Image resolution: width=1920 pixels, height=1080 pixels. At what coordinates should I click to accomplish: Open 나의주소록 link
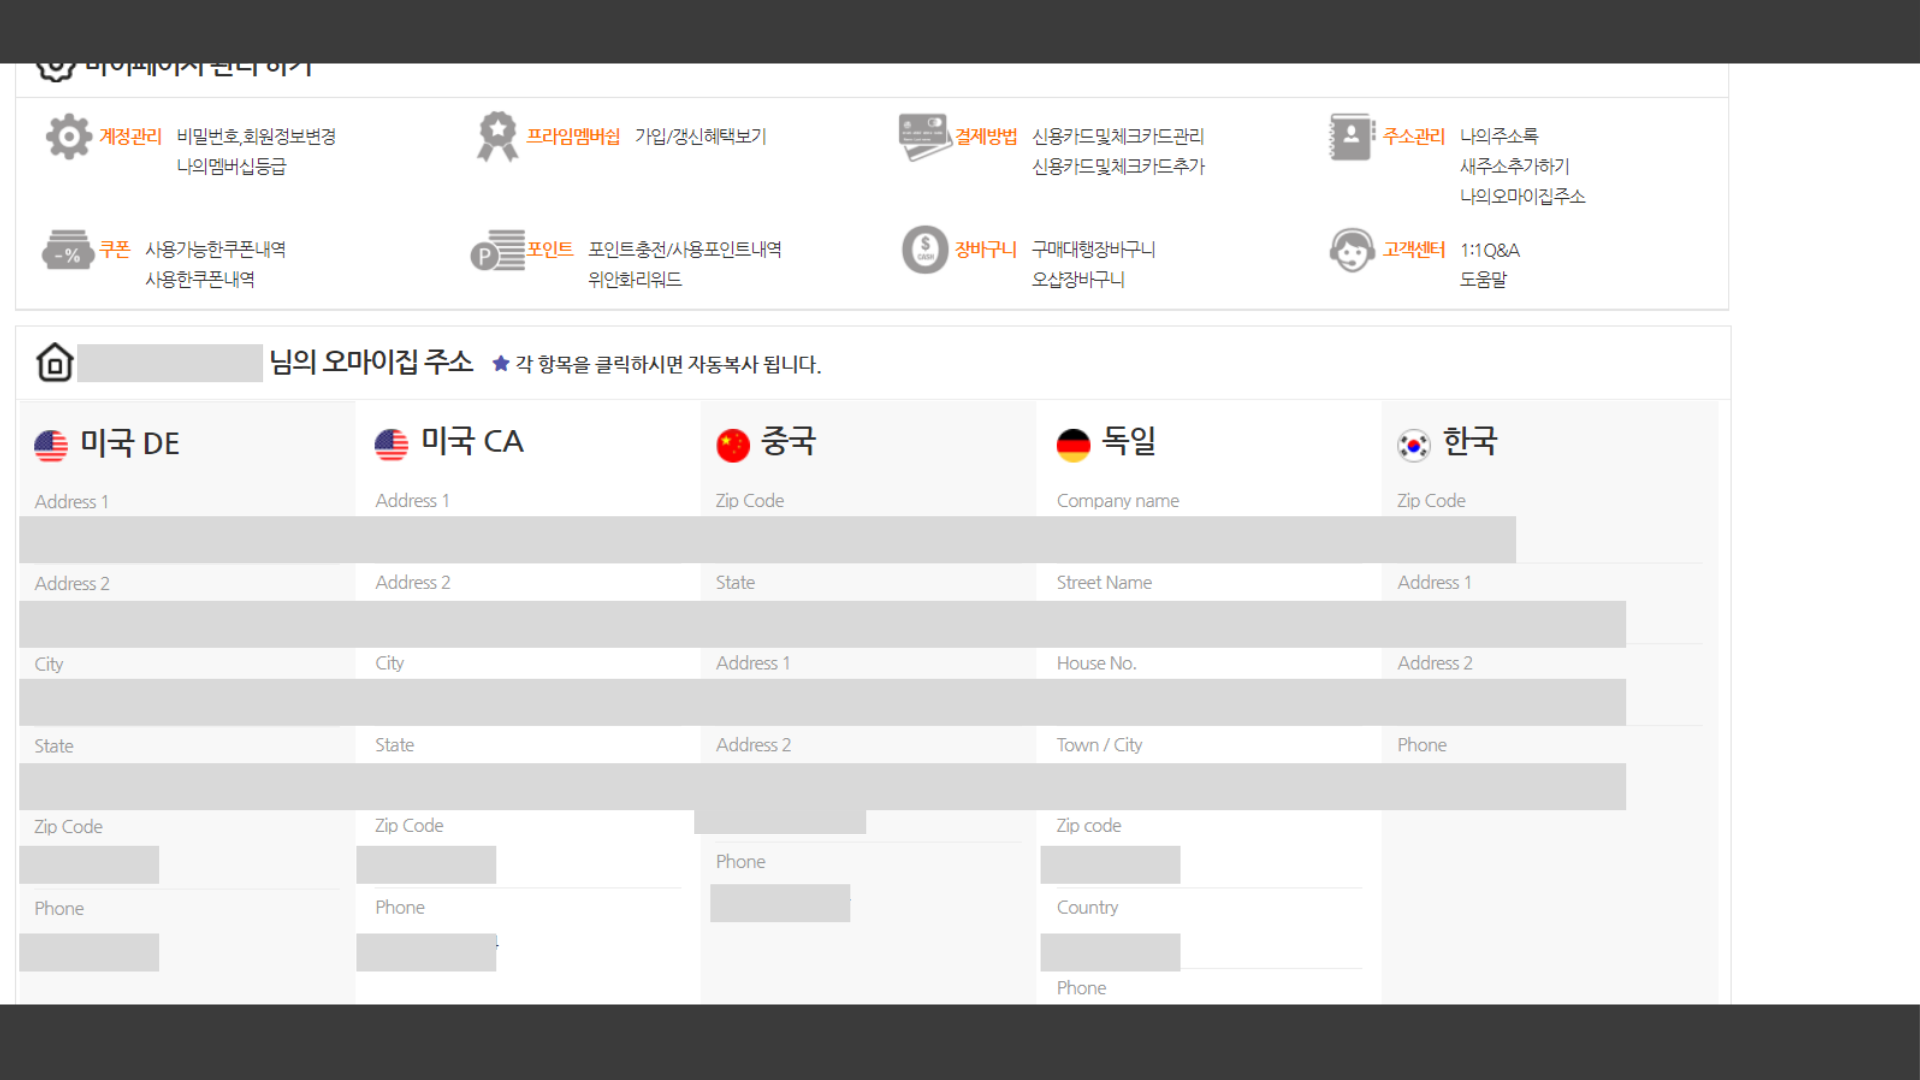(x=1499, y=136)
